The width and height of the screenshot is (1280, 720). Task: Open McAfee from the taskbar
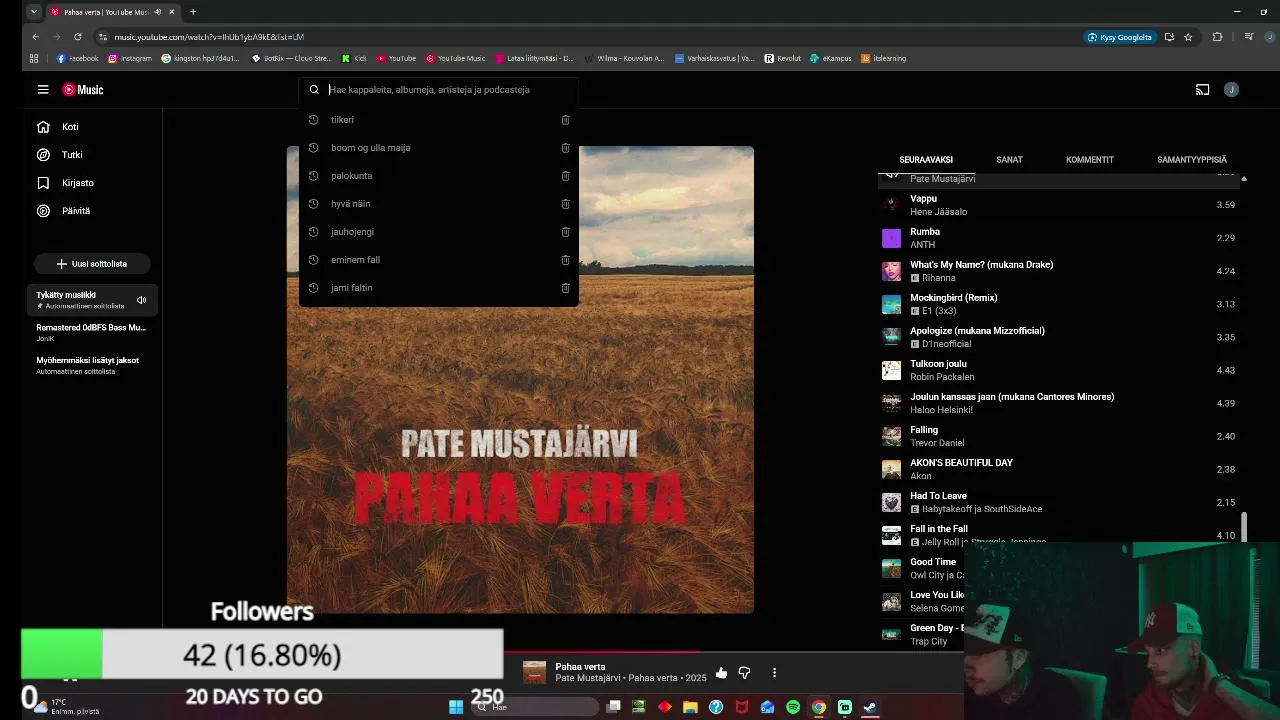(742, 707)
